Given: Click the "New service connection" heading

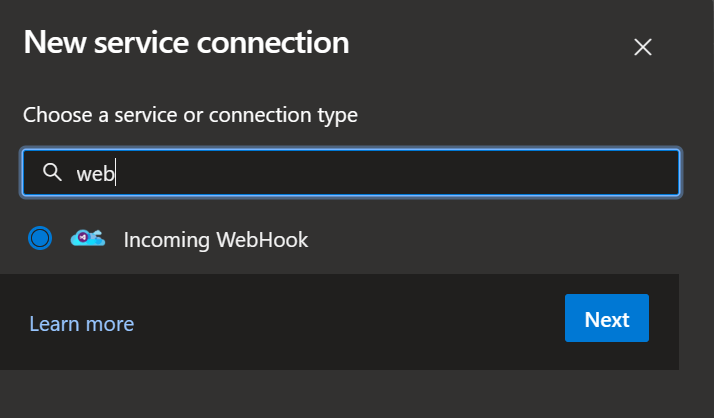Looking at the screenshot, I should tap(186, 43).
